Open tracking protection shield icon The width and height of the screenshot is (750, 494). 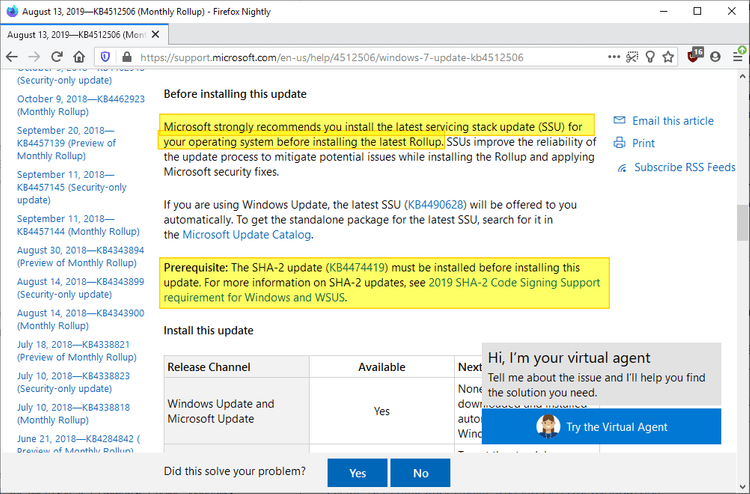(105, 57)
